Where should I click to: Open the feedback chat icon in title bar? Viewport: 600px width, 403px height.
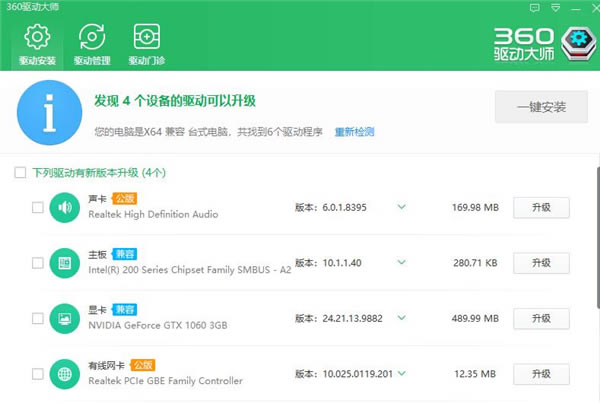point(535,8)
